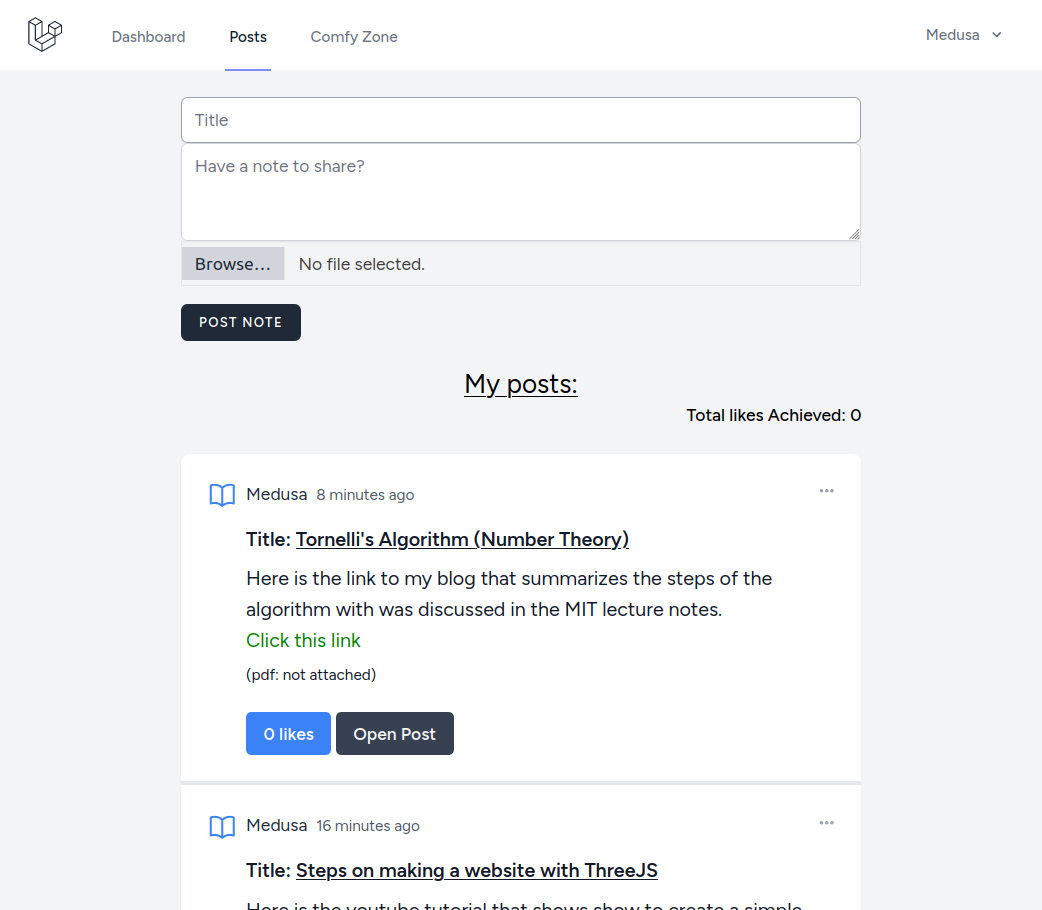Click the 0 likes button
Viewport: 1042px width, 910px height.
pyautogui.click(x=288, y=733)
